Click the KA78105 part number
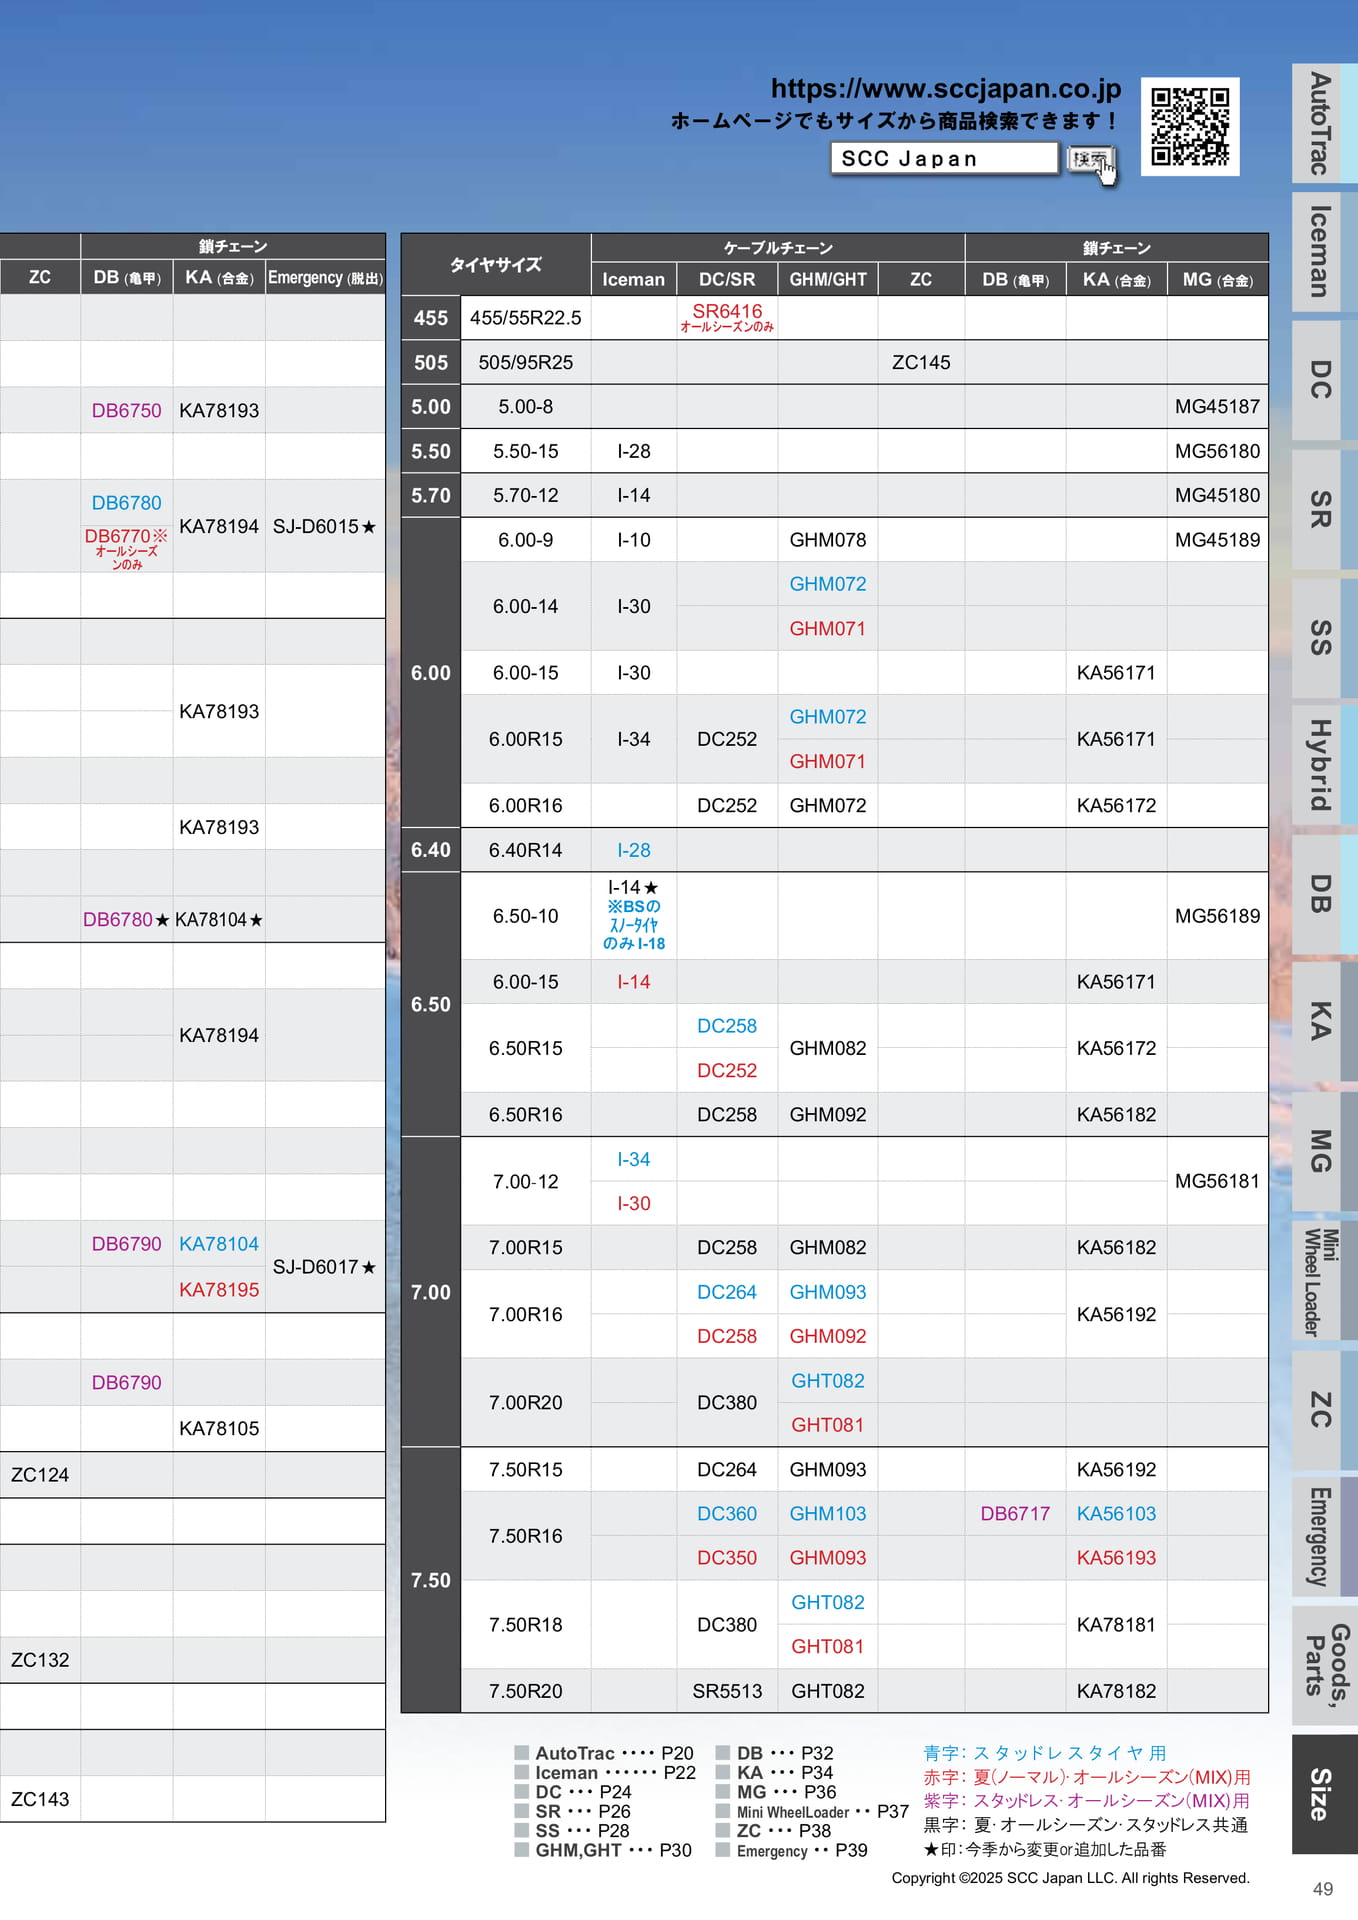Image resolution: width=1358 pixels, height=1920 pixels. pos(219,1429)
